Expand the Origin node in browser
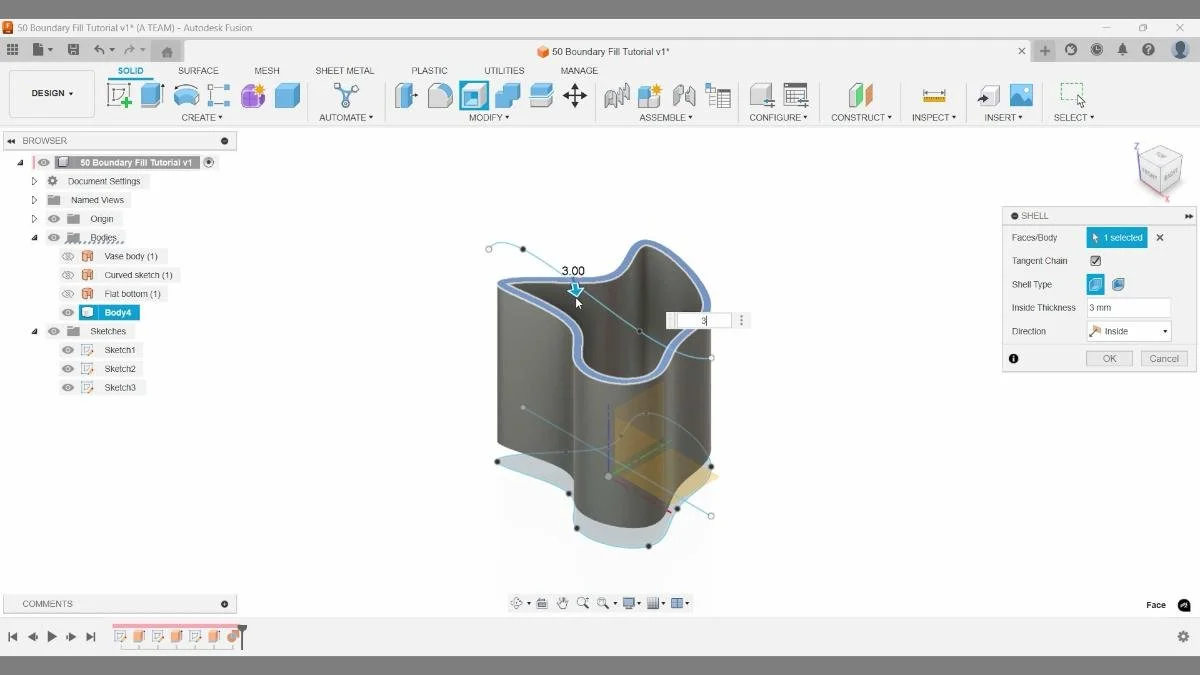Viewport: 1200px width, 675px height. click(x=34, y=218)
